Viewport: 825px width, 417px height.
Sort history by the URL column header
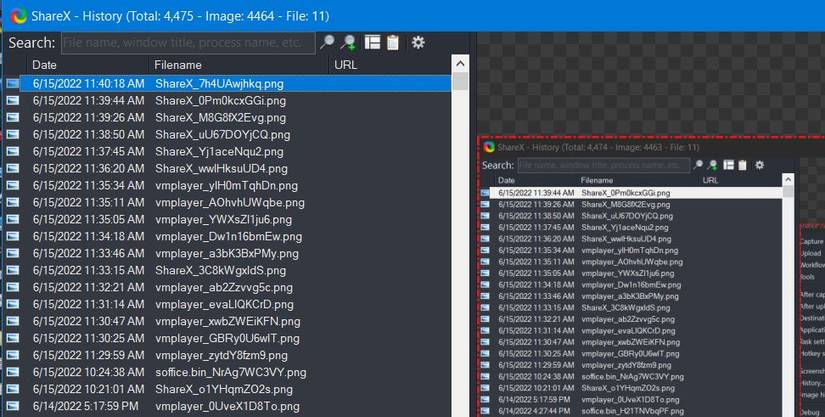click(390, 65)
